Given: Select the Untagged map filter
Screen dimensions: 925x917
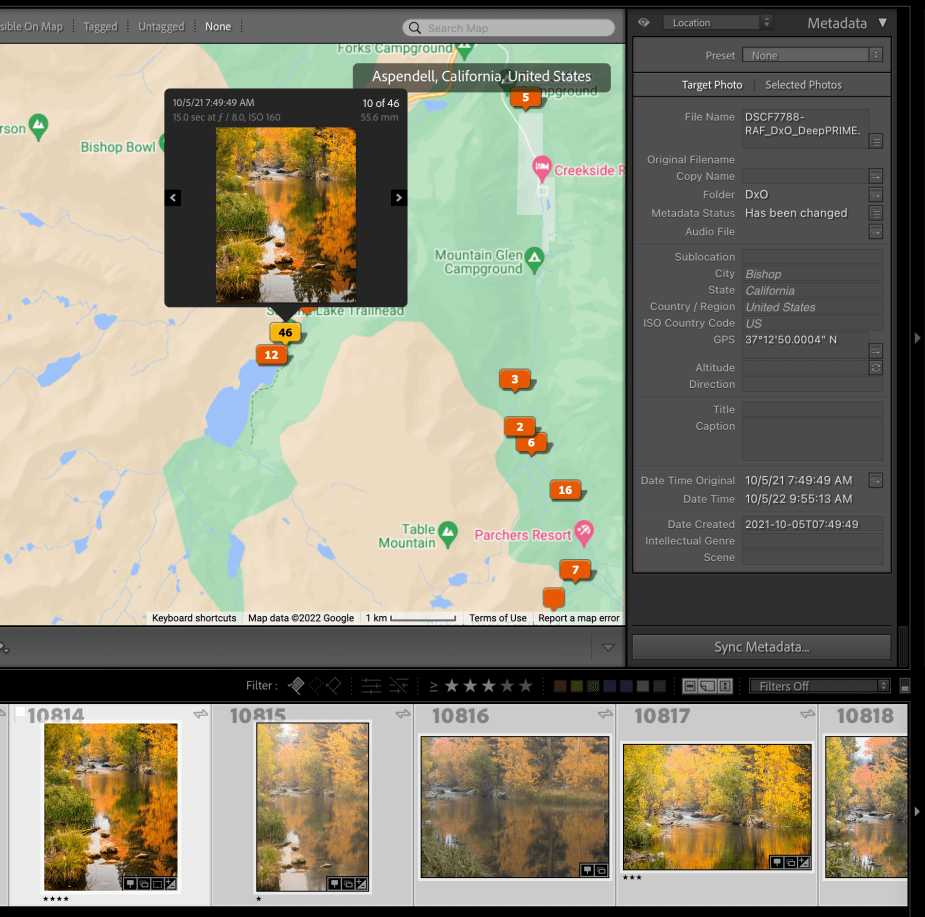Looking at the screenshot, I should coord(161,27).
